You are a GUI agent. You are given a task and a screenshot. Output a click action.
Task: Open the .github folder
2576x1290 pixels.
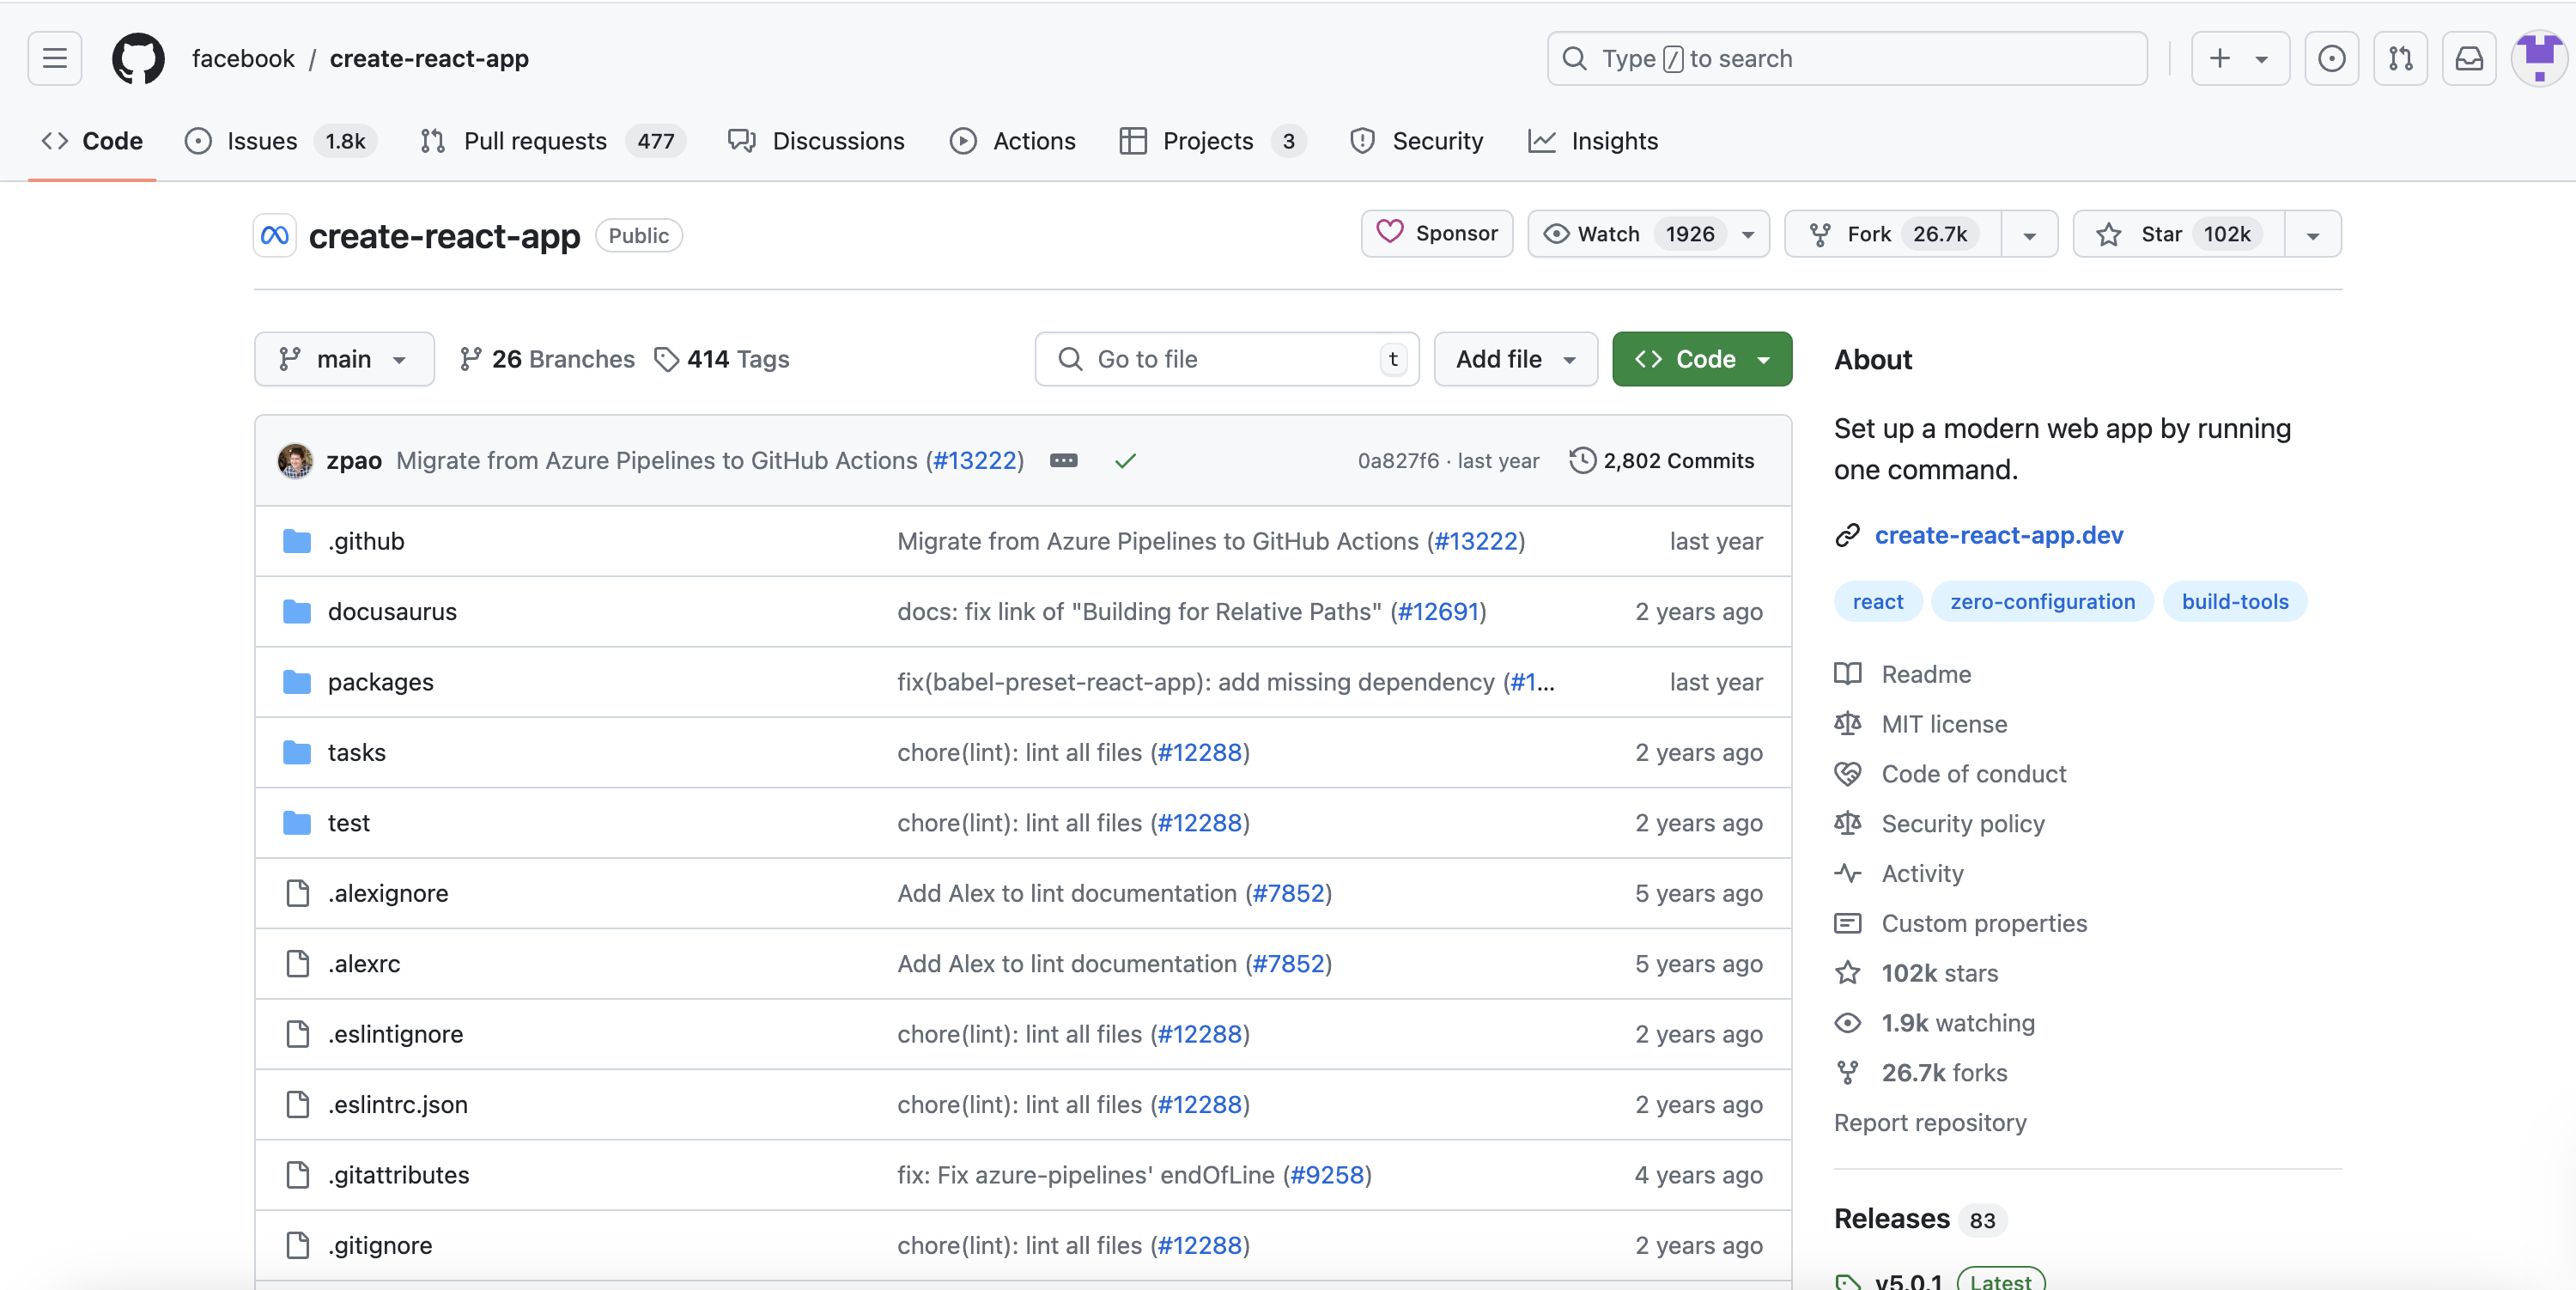tap(366, 541)
